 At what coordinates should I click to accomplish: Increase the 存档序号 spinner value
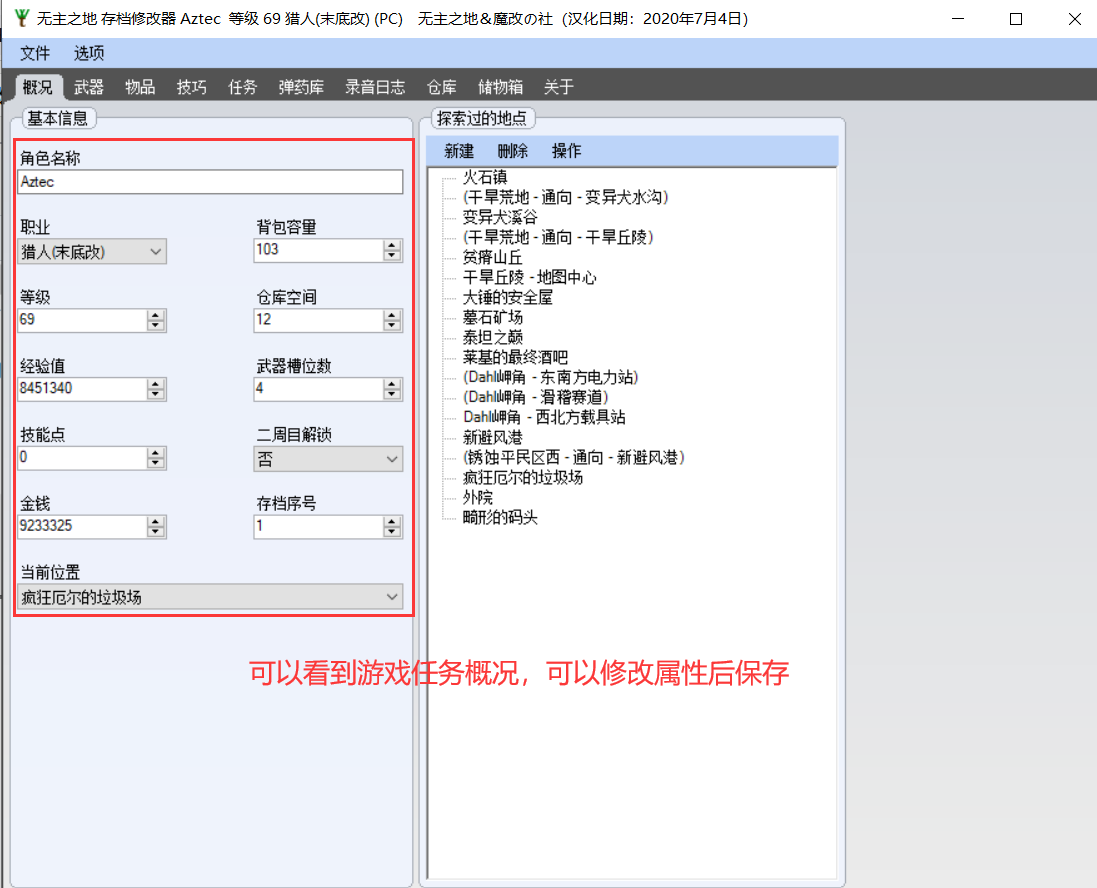pyautogui.click(x=393, y=521)
